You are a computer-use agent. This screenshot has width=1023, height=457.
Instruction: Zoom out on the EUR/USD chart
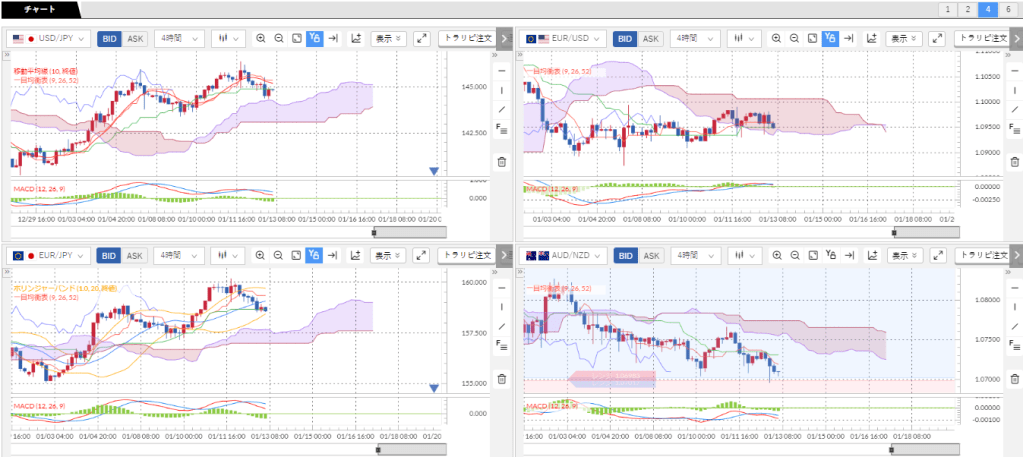794,39
